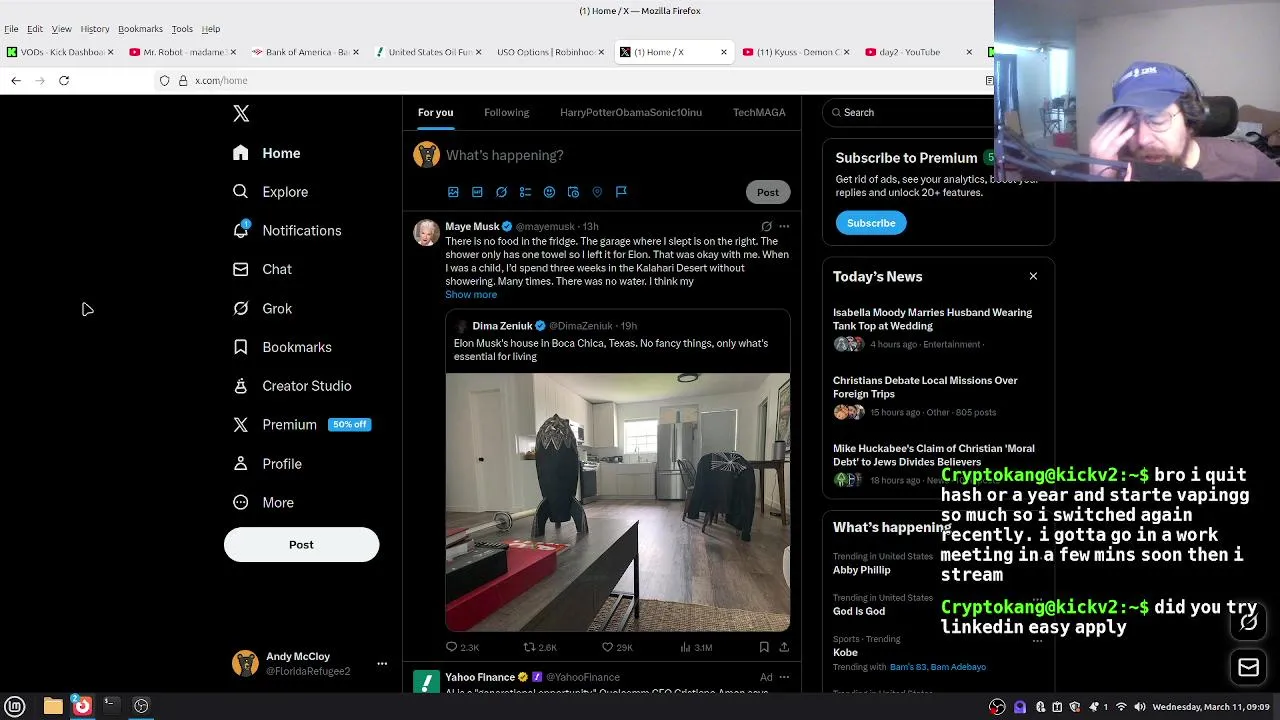Screen dimensions: 1280x720
Task: Open more menu on Maye Musk post
Action: [784, 227]
